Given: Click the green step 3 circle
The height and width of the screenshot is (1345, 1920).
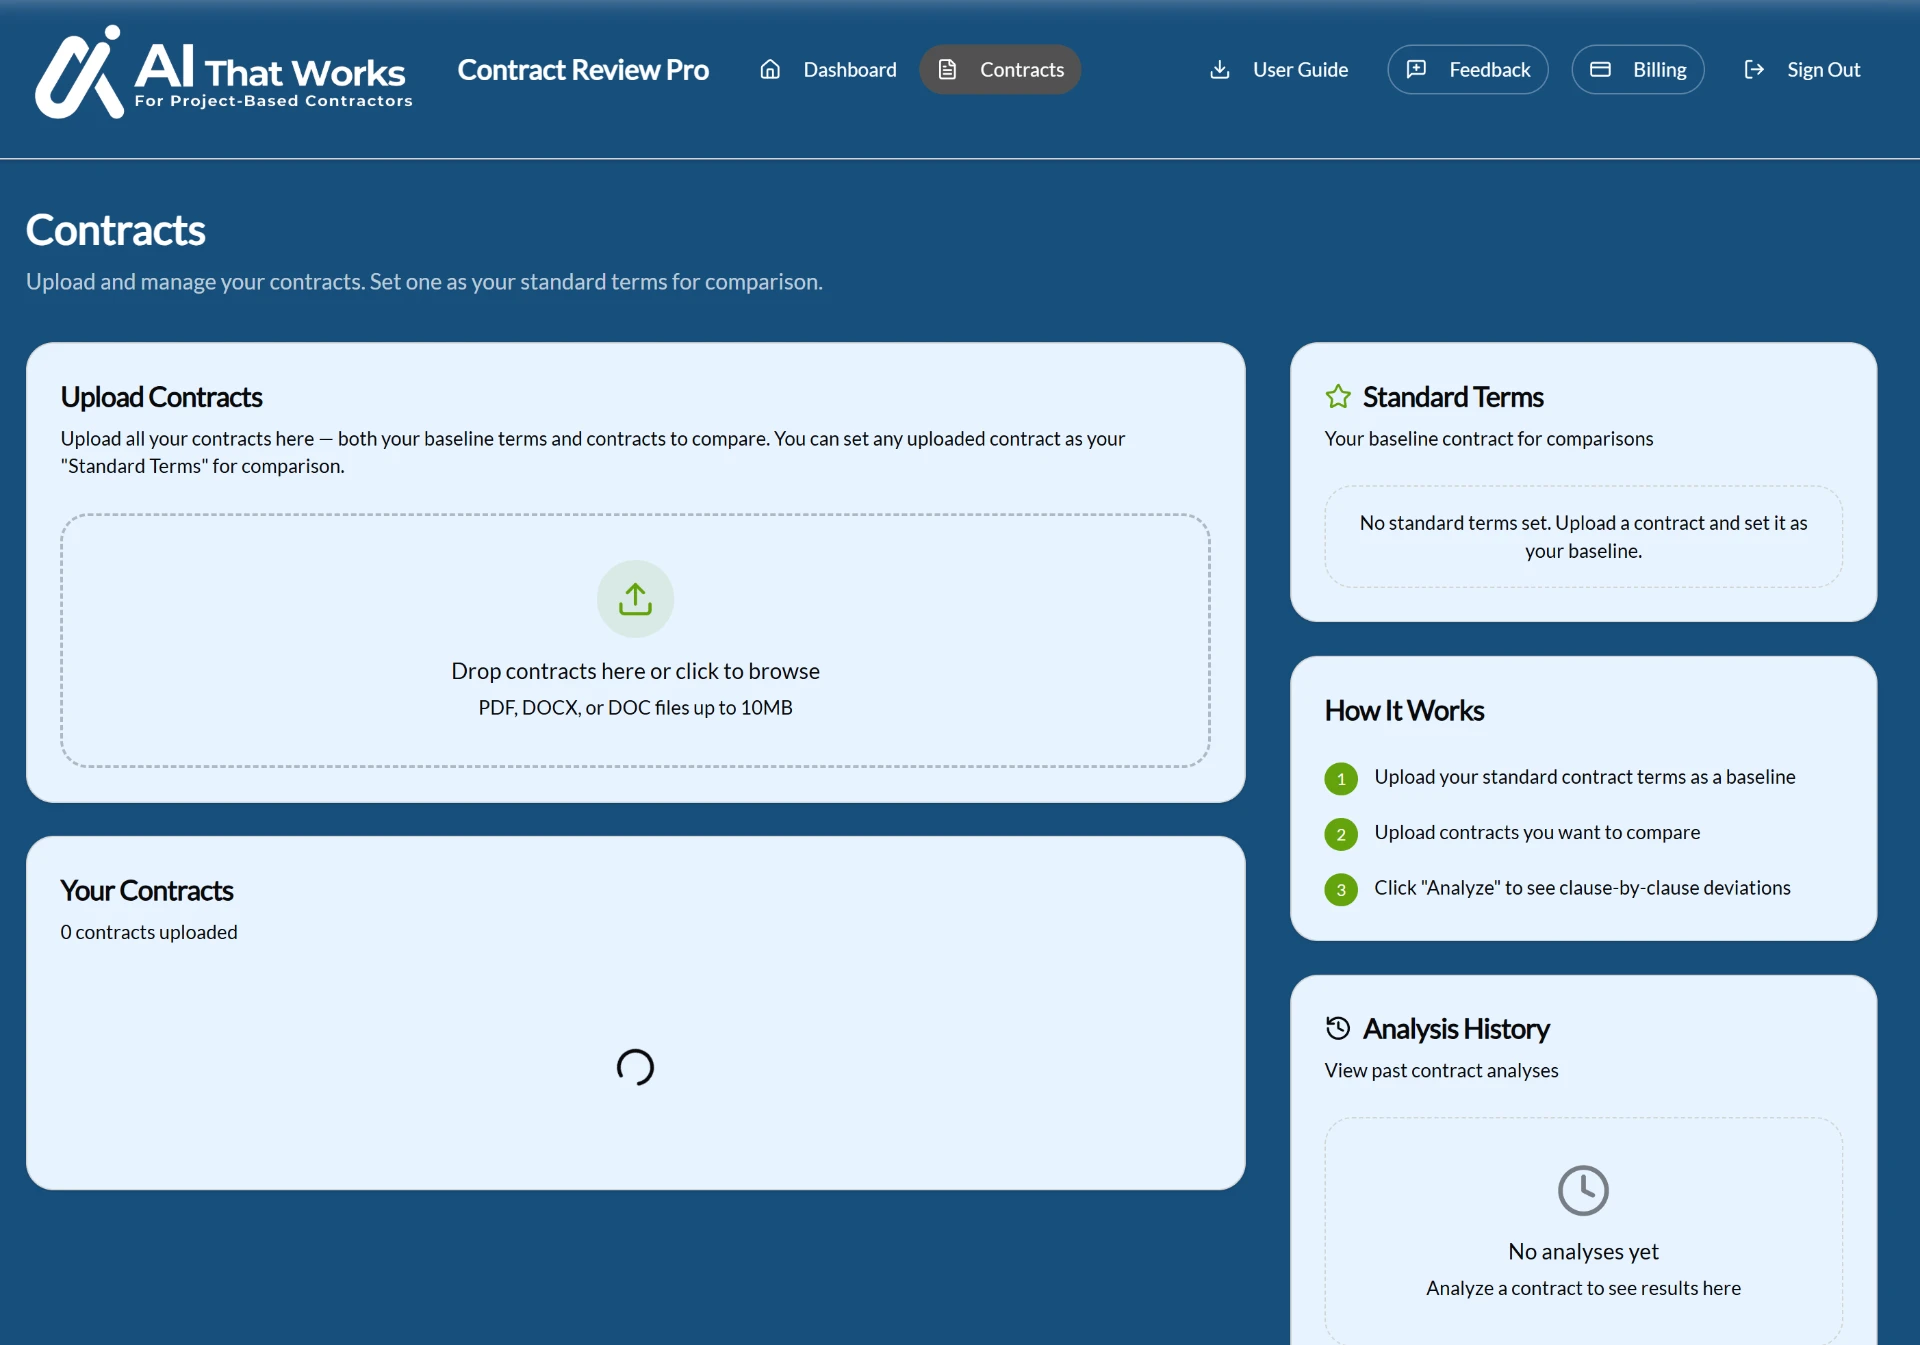Looking at the screenshot, I should click(x=1341, y=890).
